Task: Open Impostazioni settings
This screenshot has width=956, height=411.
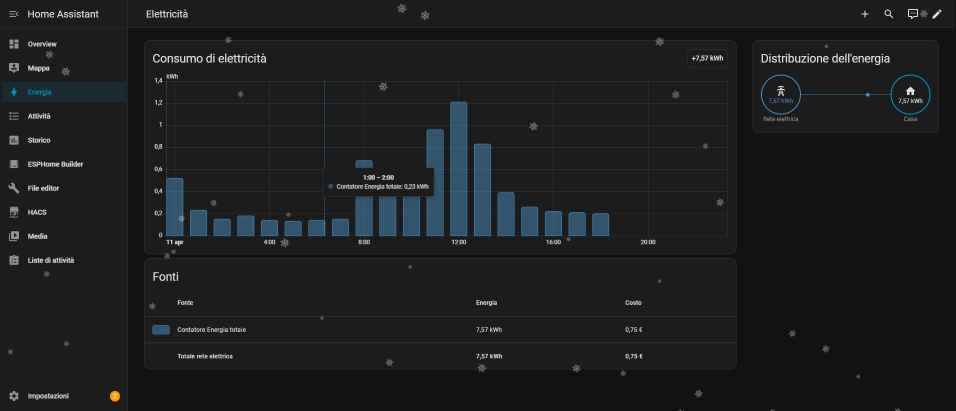Action: coord(48,396)
